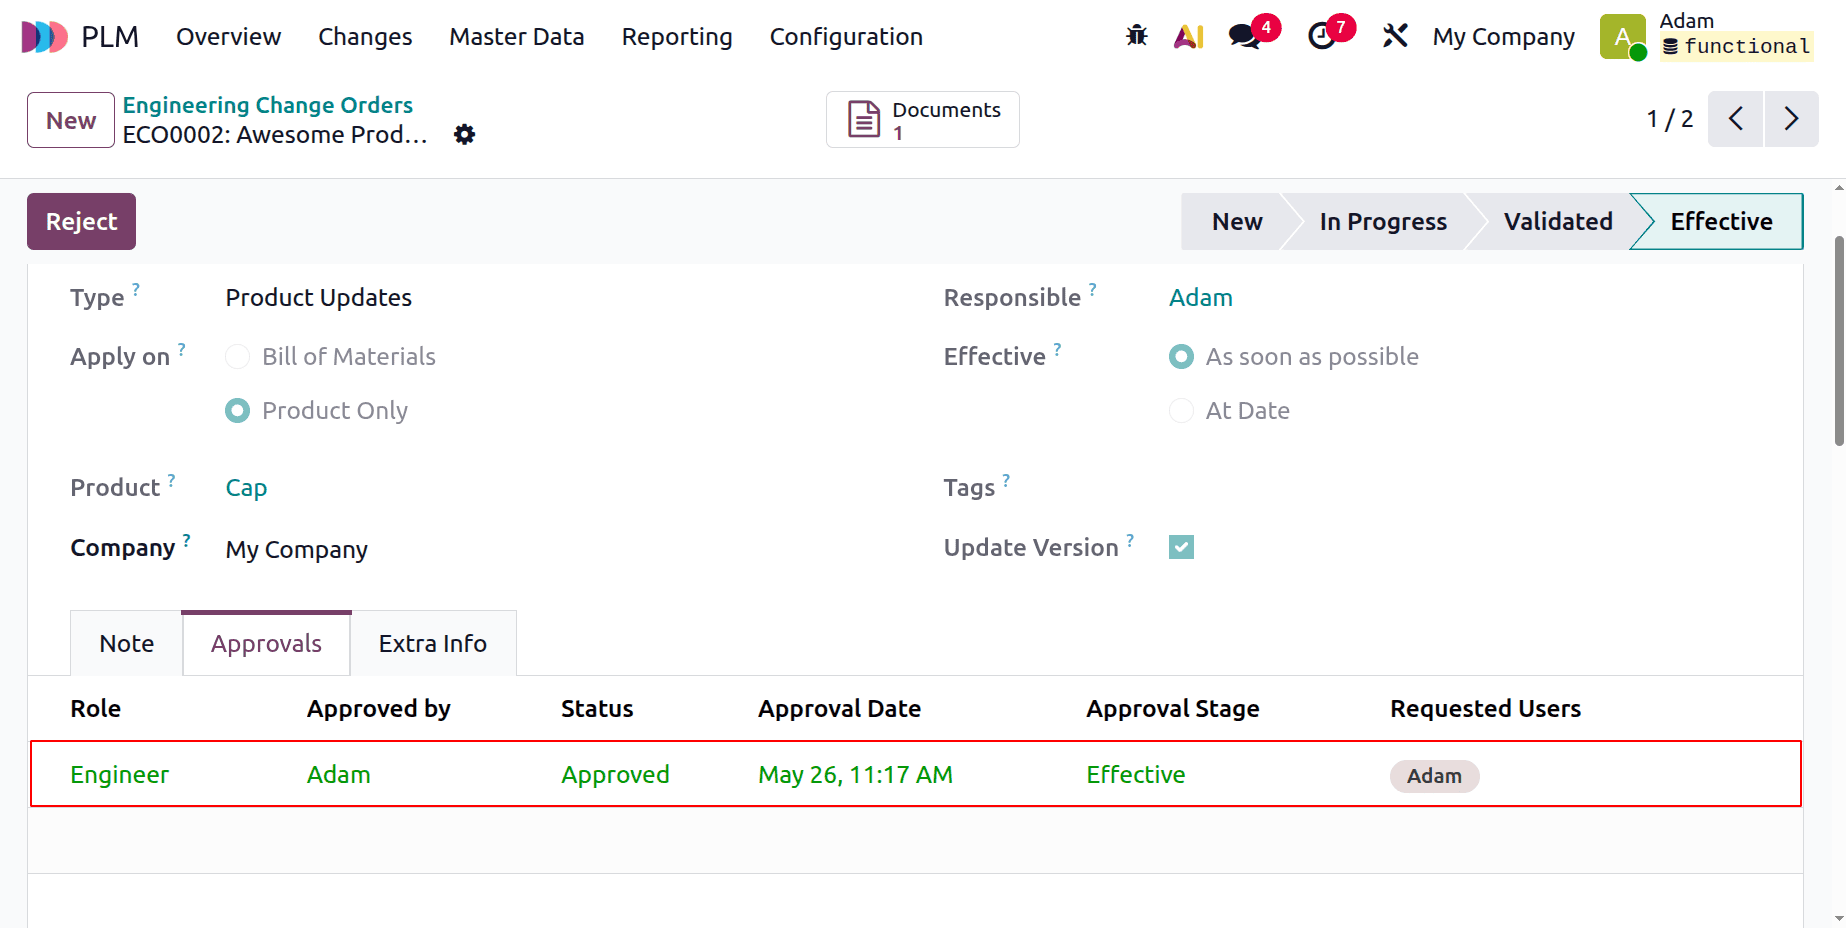This screenshot has height=928, width=1846.
Task: Click the Approved status cell
Action: click(615, 775)
